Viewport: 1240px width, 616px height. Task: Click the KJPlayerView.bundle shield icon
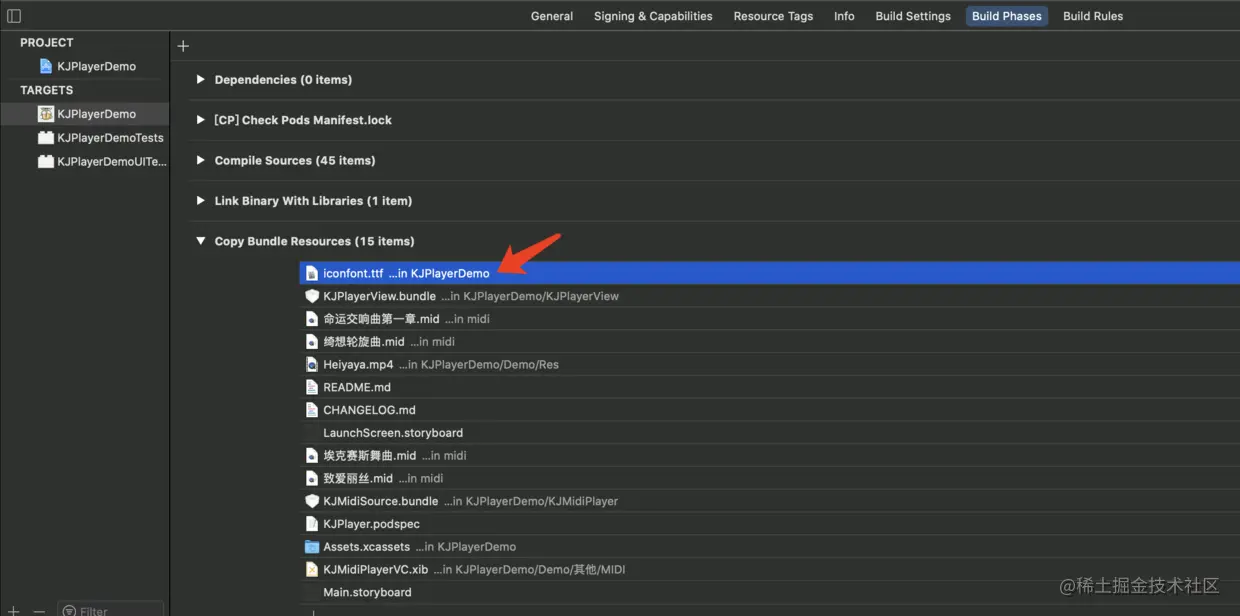pyautogui.click(x=312, y=296)
